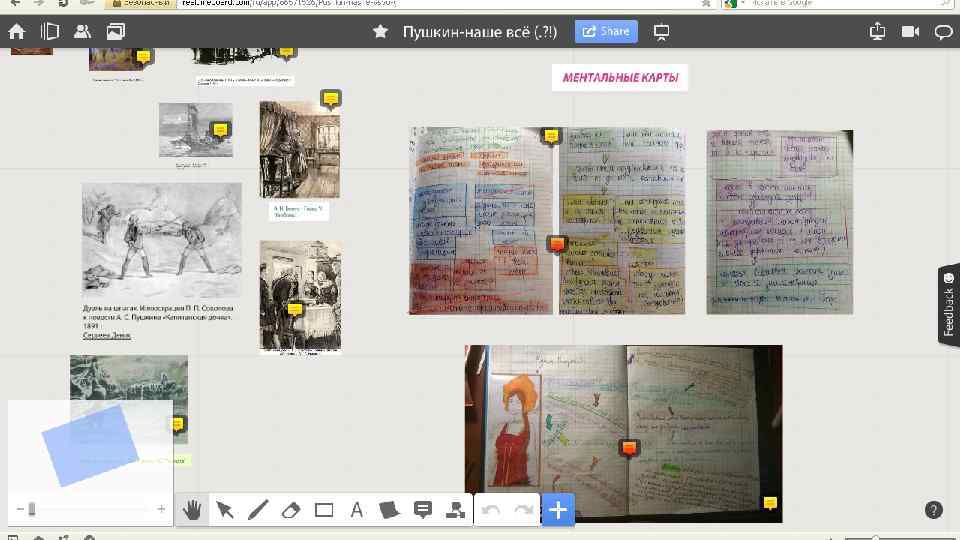Select the Comment tool
The height and width of the screenshot is (540, 960).
[x=422, y=509]
